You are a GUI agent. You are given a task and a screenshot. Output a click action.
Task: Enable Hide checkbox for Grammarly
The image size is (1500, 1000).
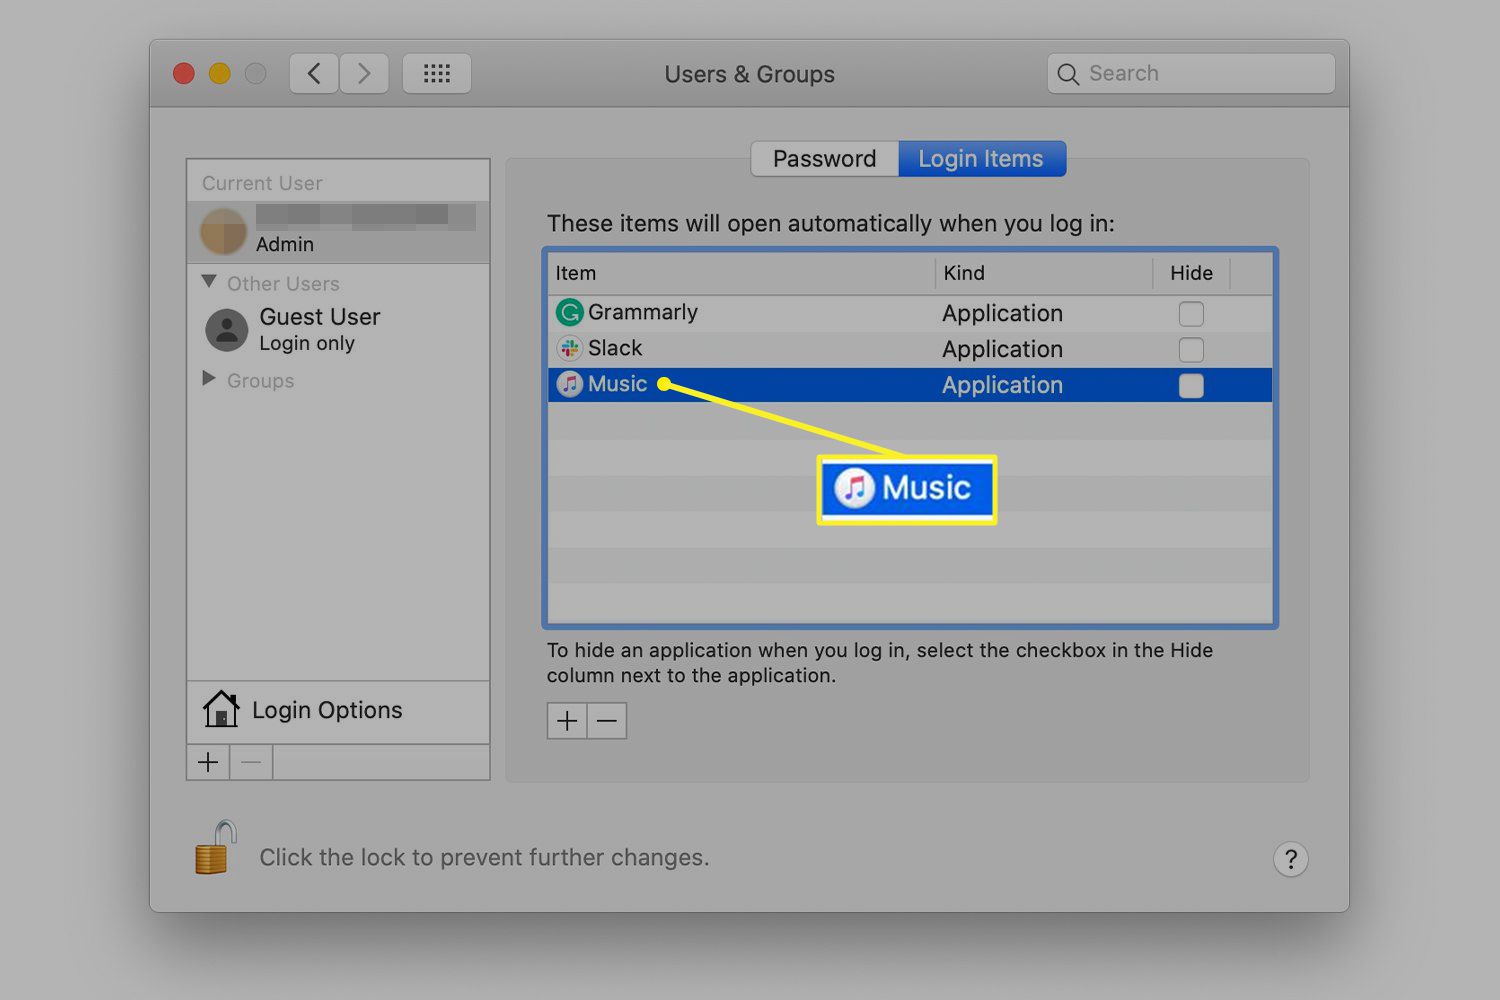click(1191, 314)
